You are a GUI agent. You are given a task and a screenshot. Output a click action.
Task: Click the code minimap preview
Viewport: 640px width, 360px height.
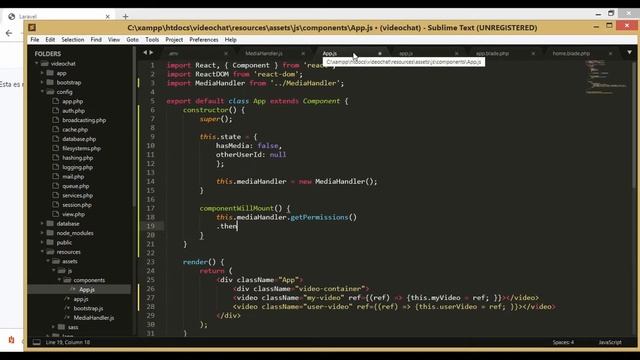coord(607,78)
